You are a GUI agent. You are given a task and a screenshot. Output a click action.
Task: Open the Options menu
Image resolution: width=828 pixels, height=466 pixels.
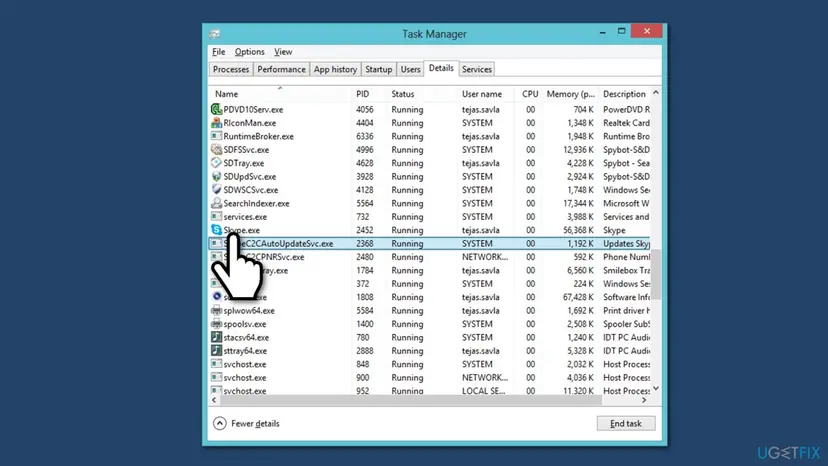pos(250,52)
